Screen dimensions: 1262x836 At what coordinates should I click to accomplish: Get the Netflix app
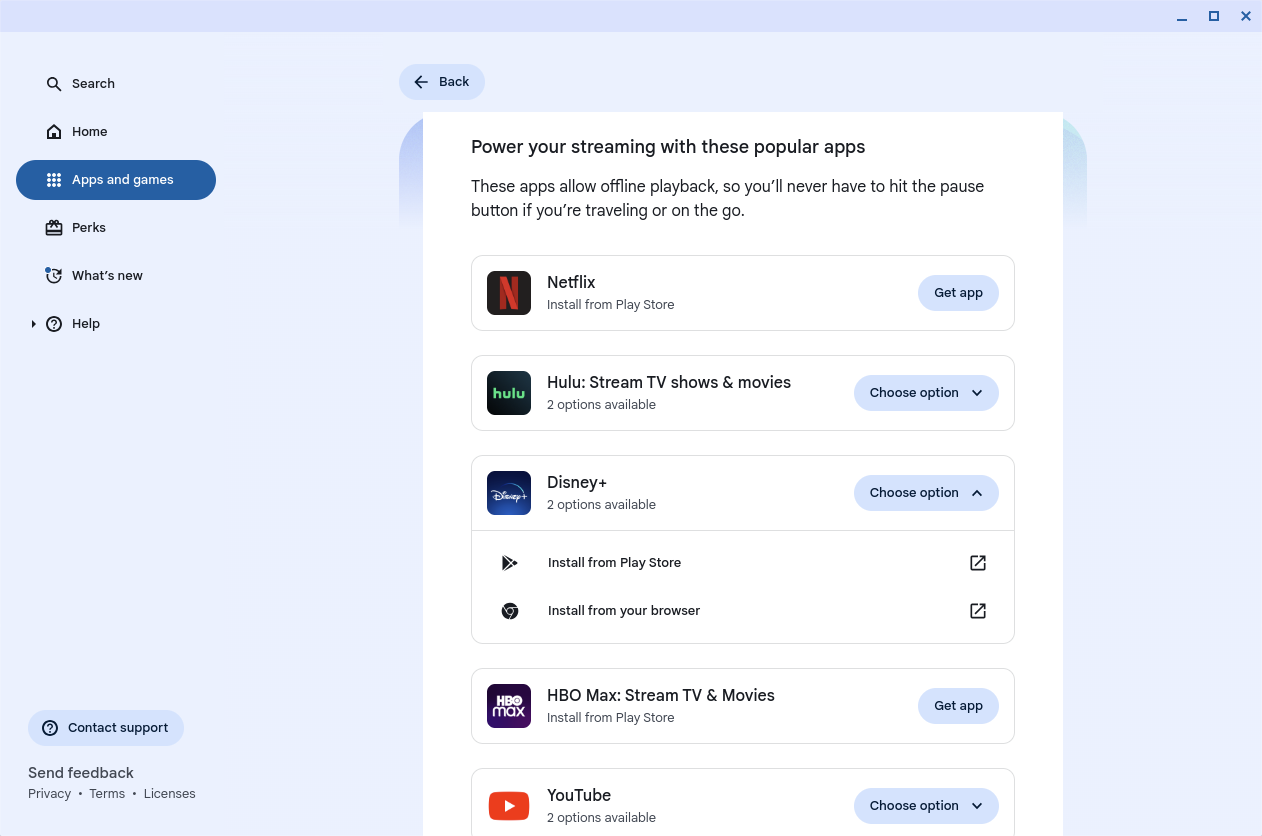click(x=957, y=293)
